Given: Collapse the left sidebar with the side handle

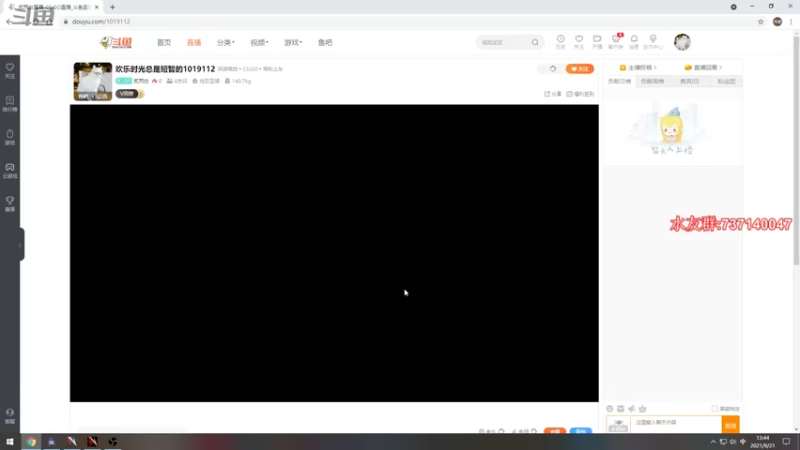Looking at the screenshot, I should [x=21, y=245].
